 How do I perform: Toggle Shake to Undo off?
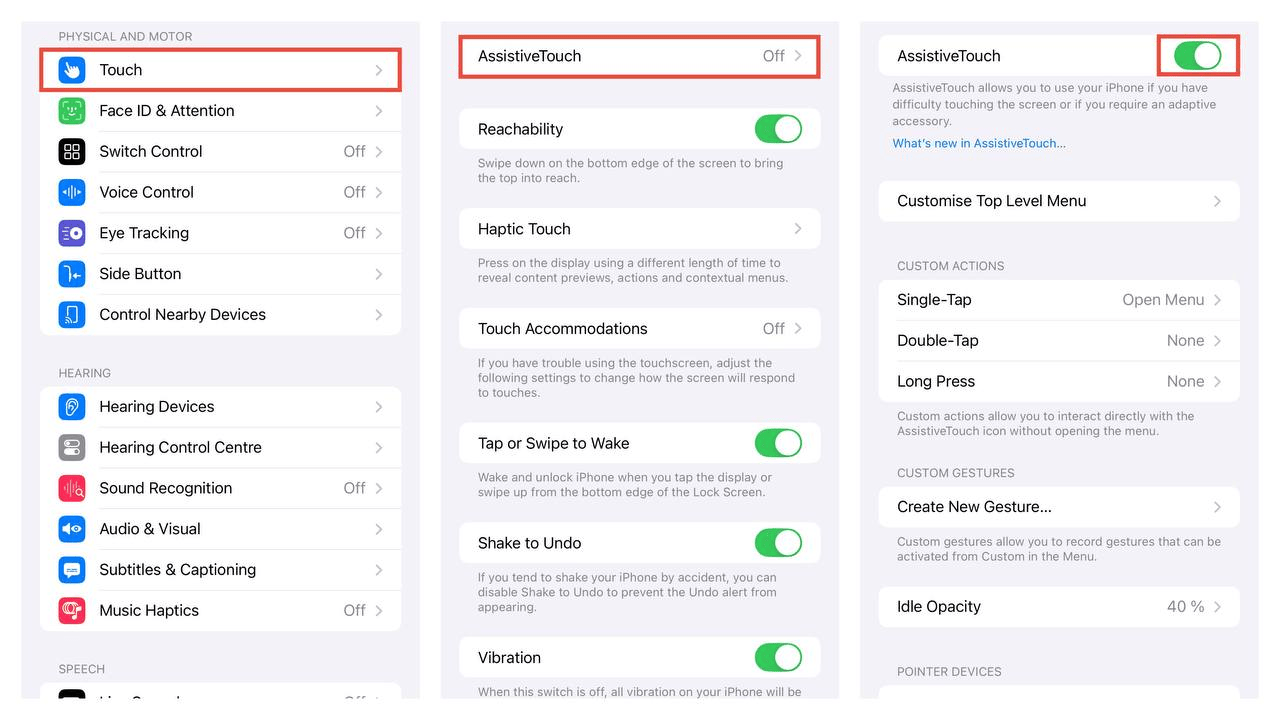pos(778,543)
